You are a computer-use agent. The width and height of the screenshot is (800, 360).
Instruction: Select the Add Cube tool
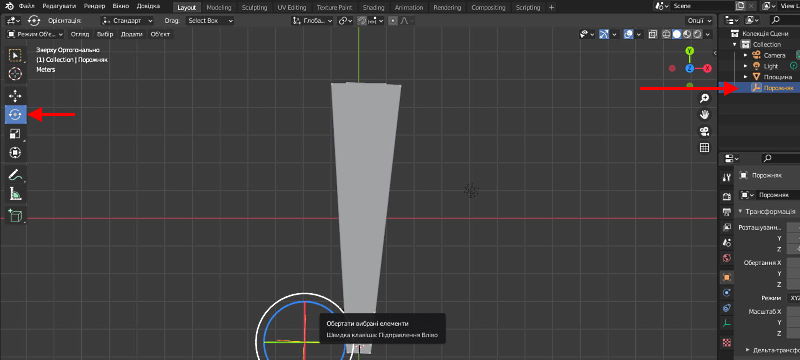point(15,216)
